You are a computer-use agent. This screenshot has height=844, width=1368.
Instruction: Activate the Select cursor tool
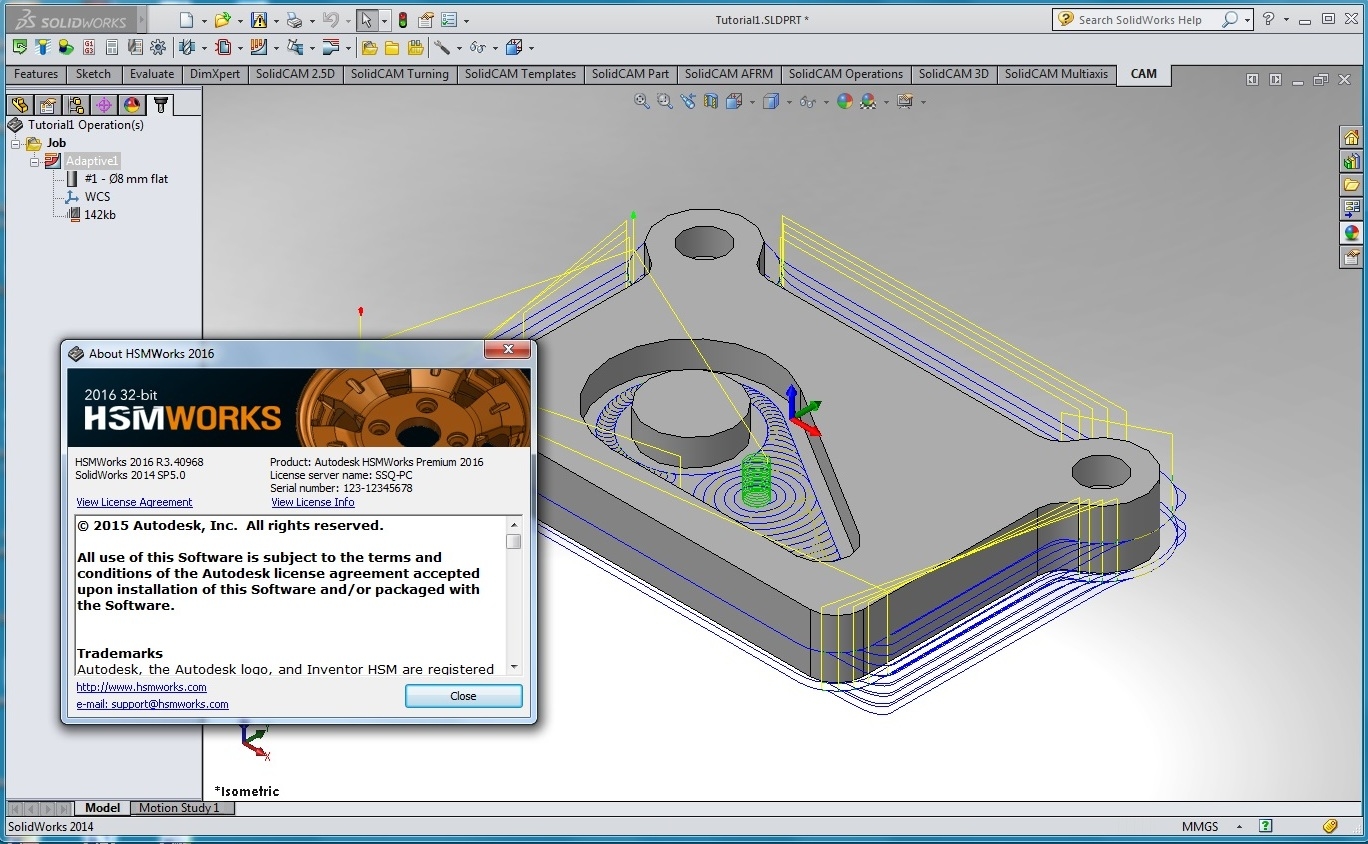(x=367, y=20)
